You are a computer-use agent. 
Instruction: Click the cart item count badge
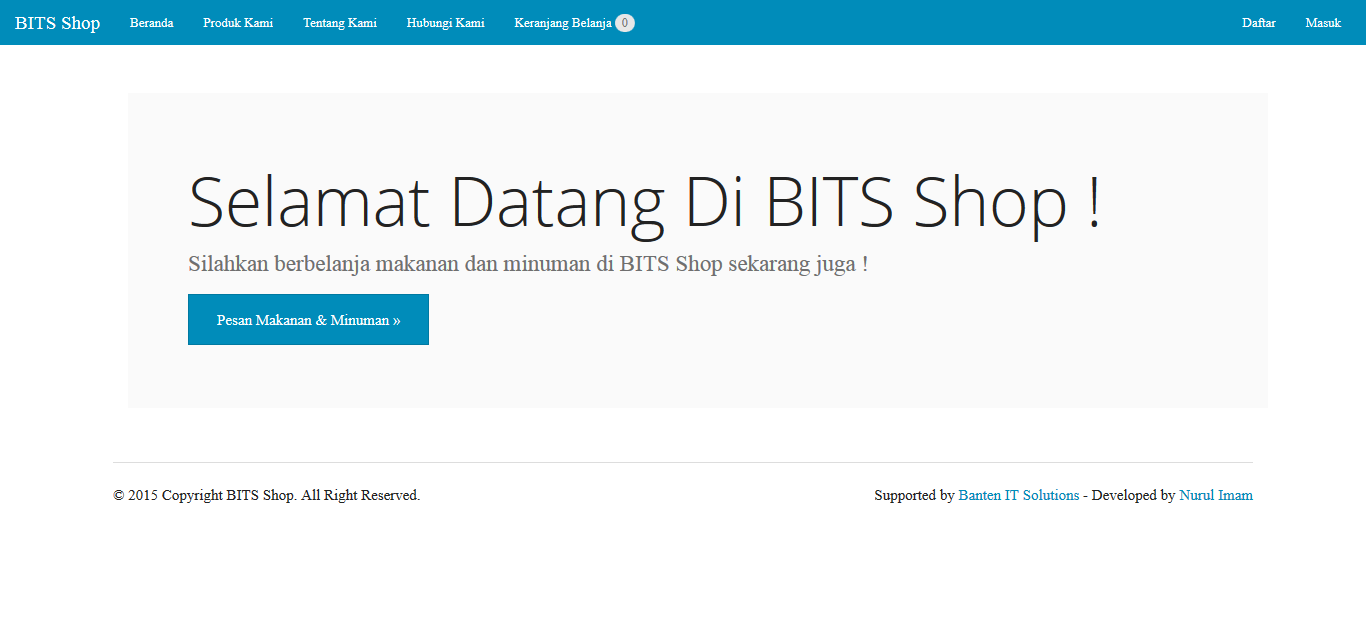625,23
